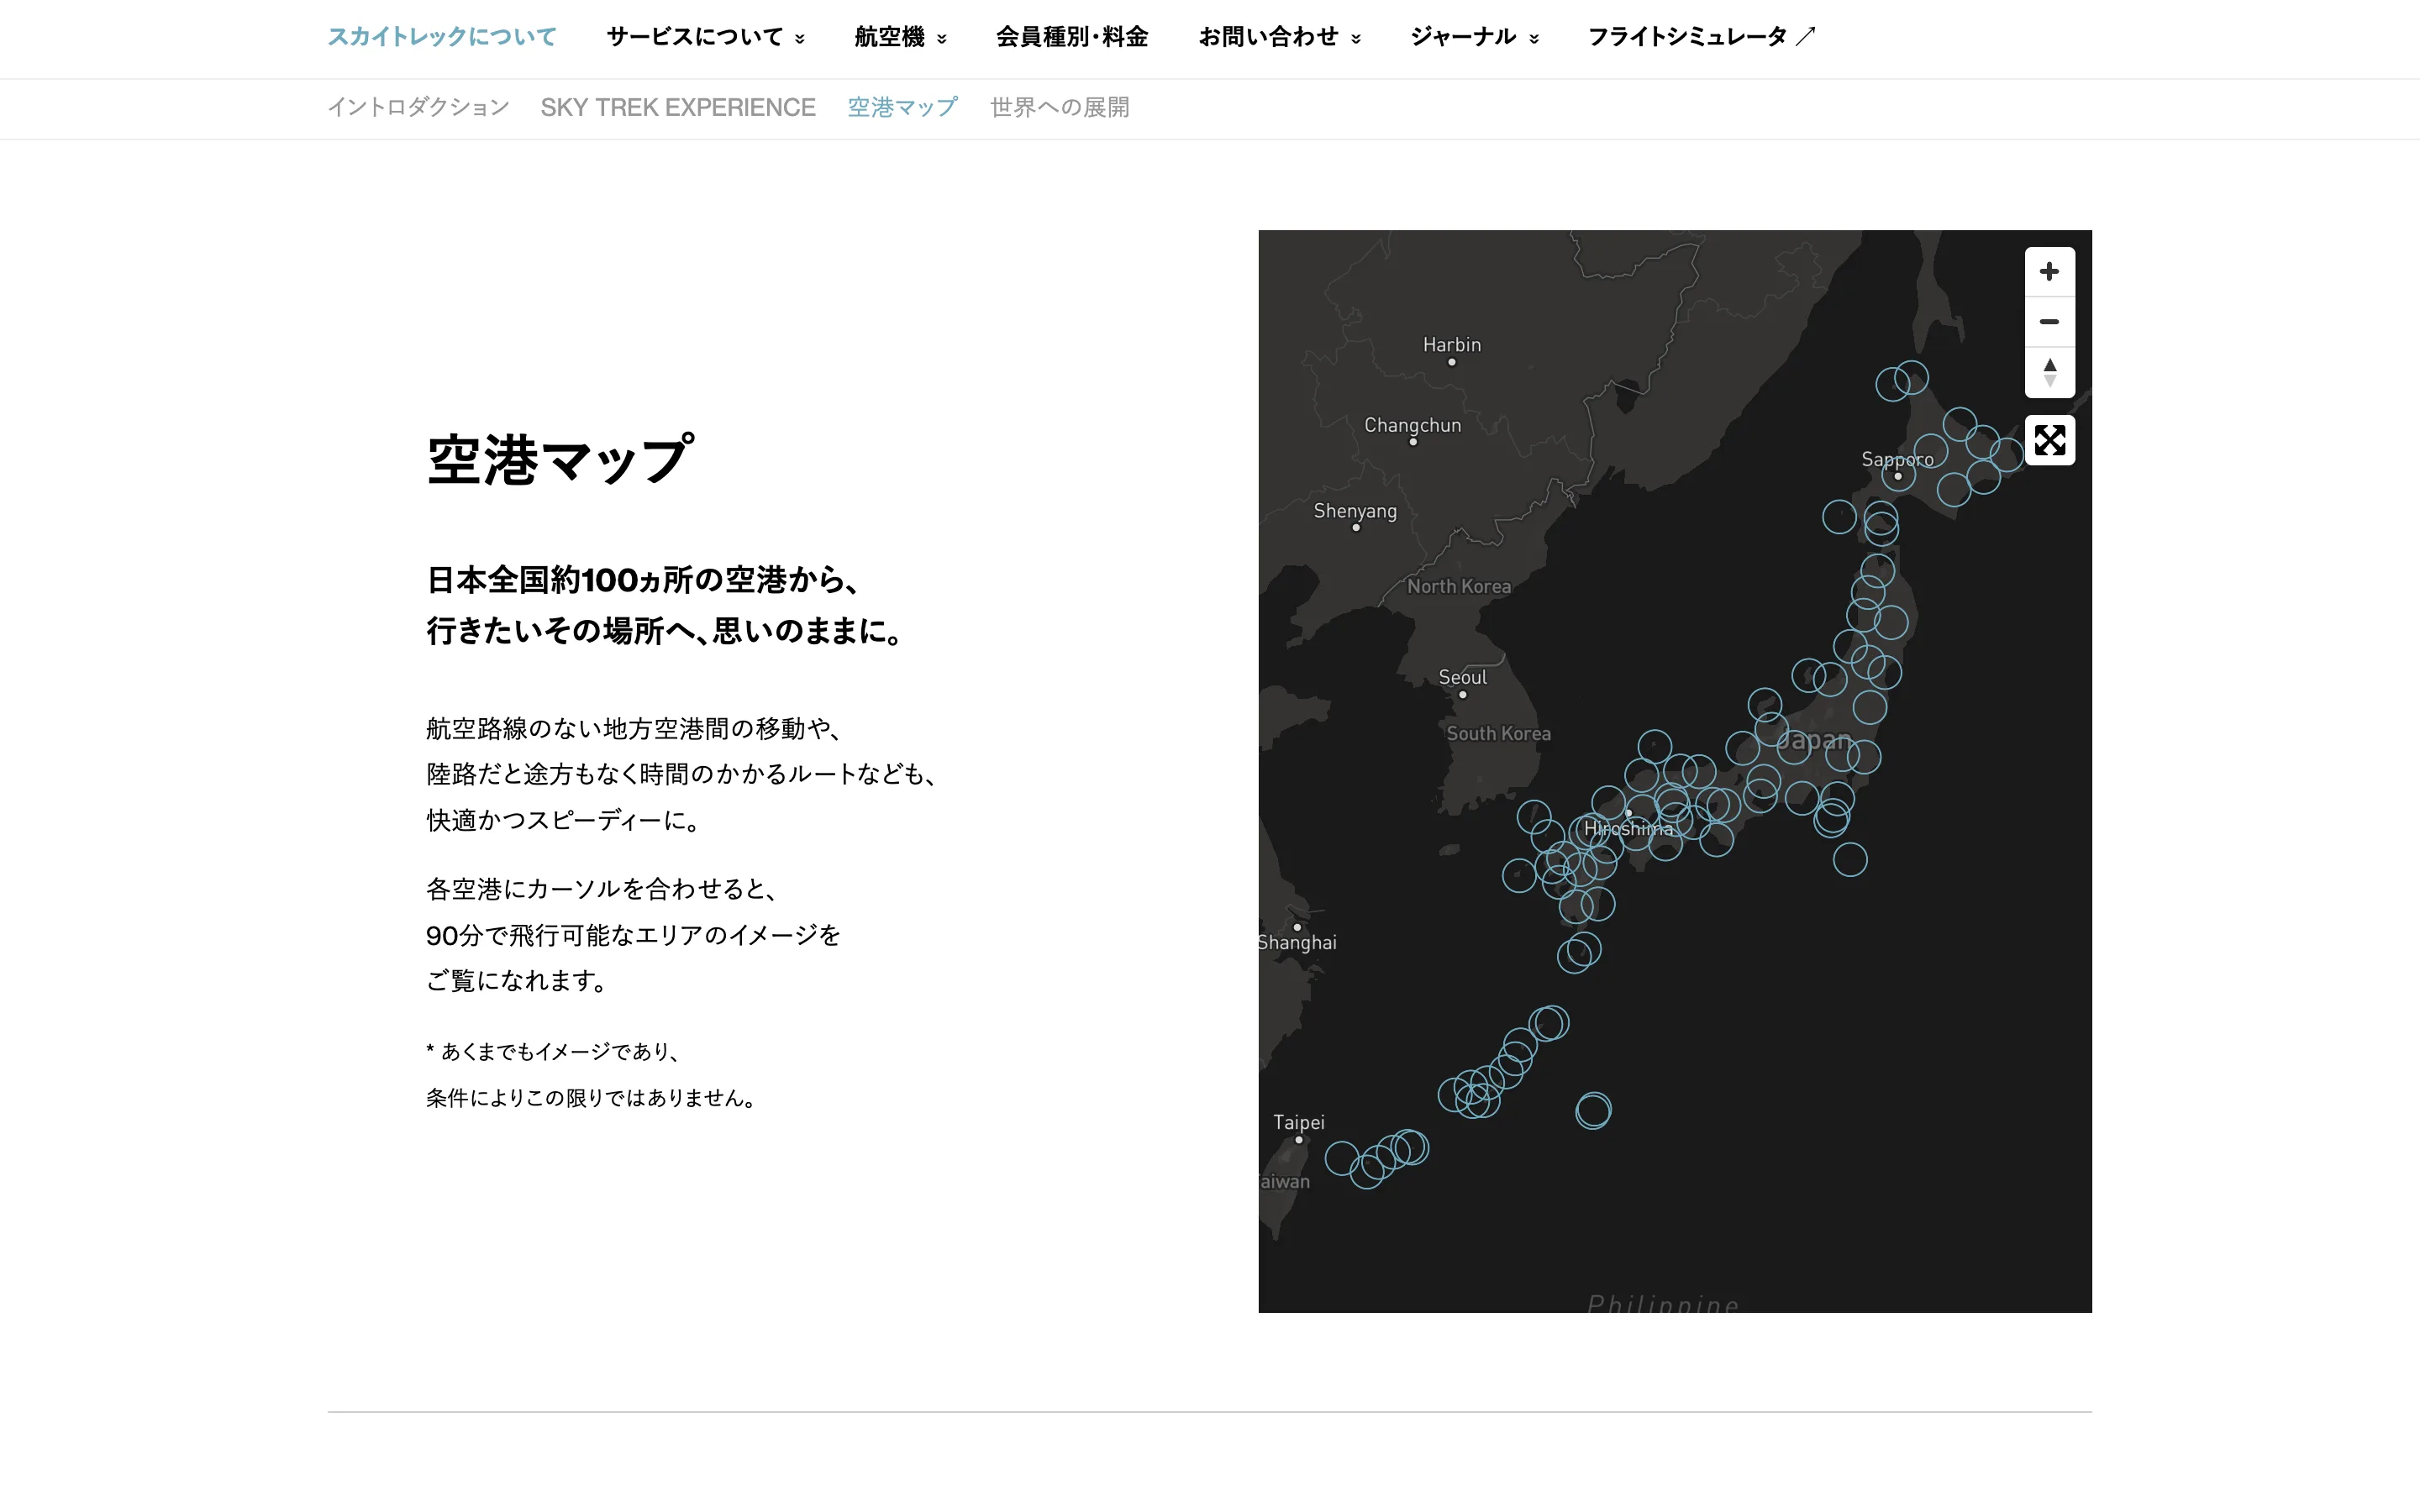The height and width of the screenshot is (1512, 2420).
Task: Jump to 世界への展開 section
Action: (1059, 107)
